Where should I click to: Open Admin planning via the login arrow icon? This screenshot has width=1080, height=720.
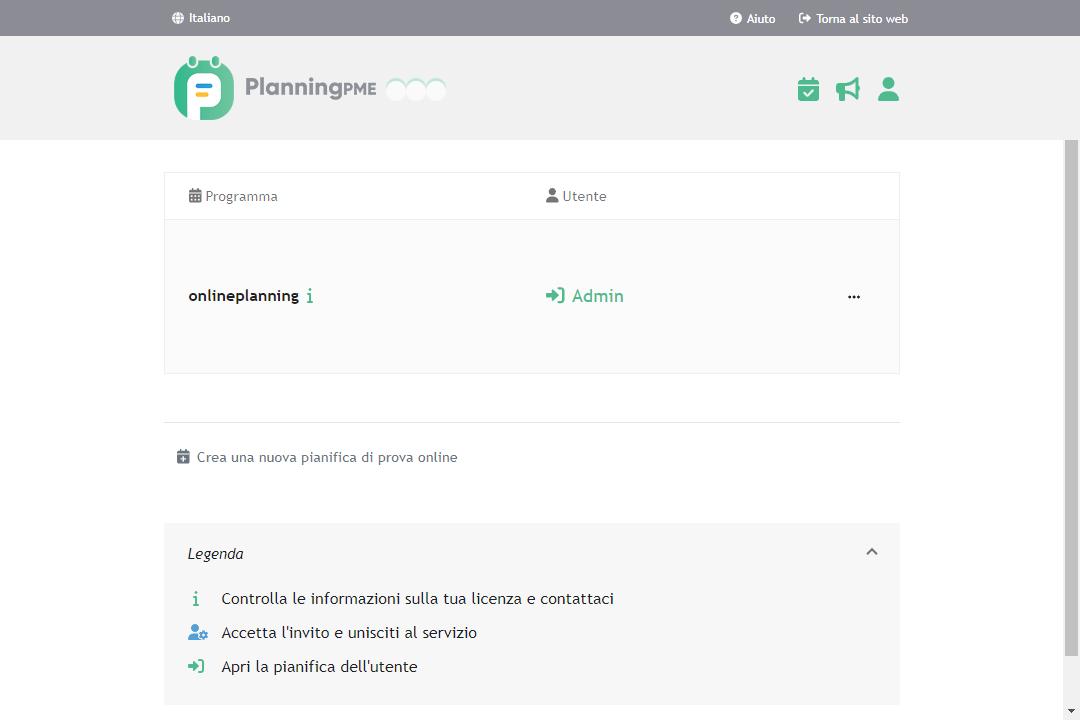(x=554, y=296)
